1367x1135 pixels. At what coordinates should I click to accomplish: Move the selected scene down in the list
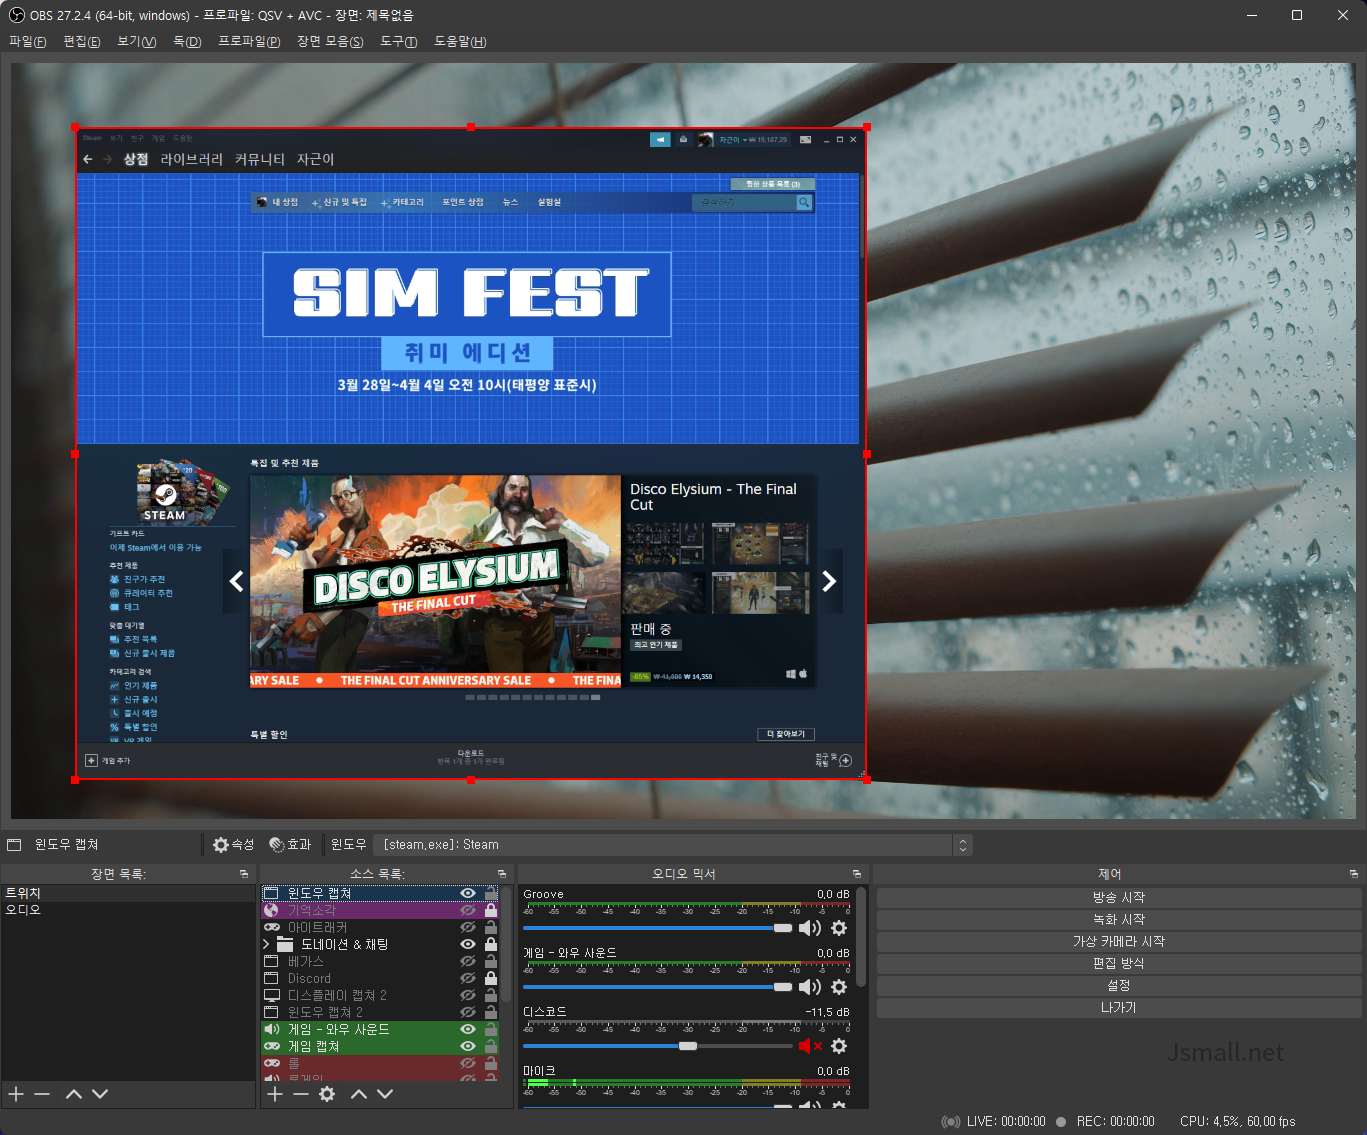100,1094
